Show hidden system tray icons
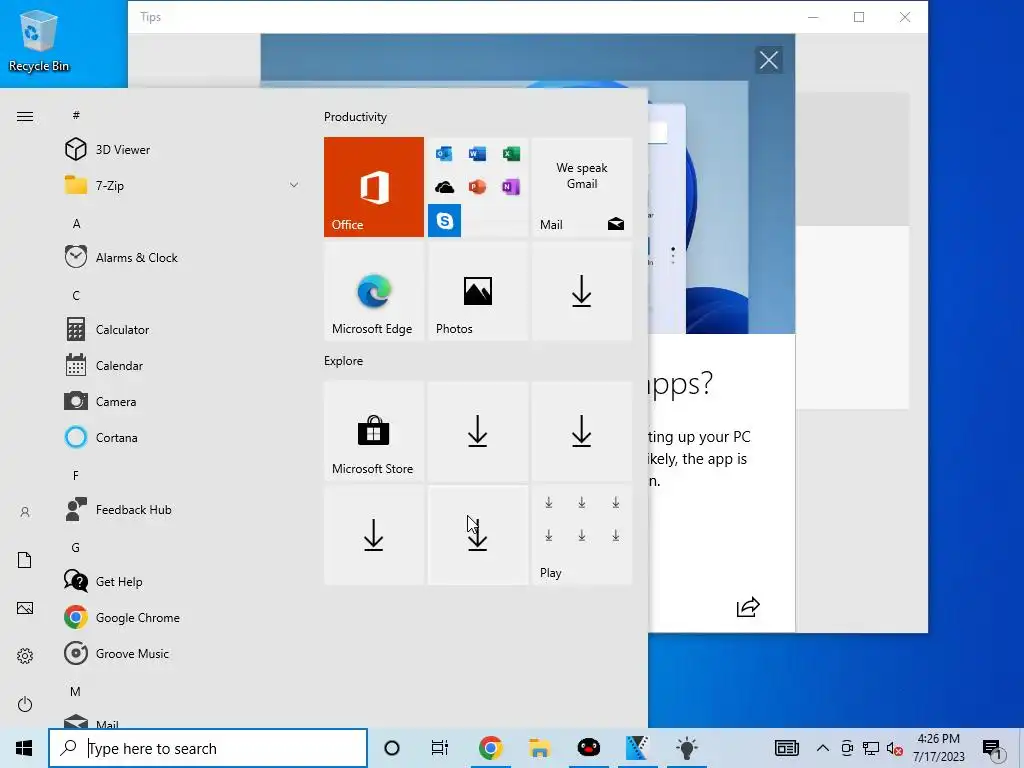 [823, 748]
